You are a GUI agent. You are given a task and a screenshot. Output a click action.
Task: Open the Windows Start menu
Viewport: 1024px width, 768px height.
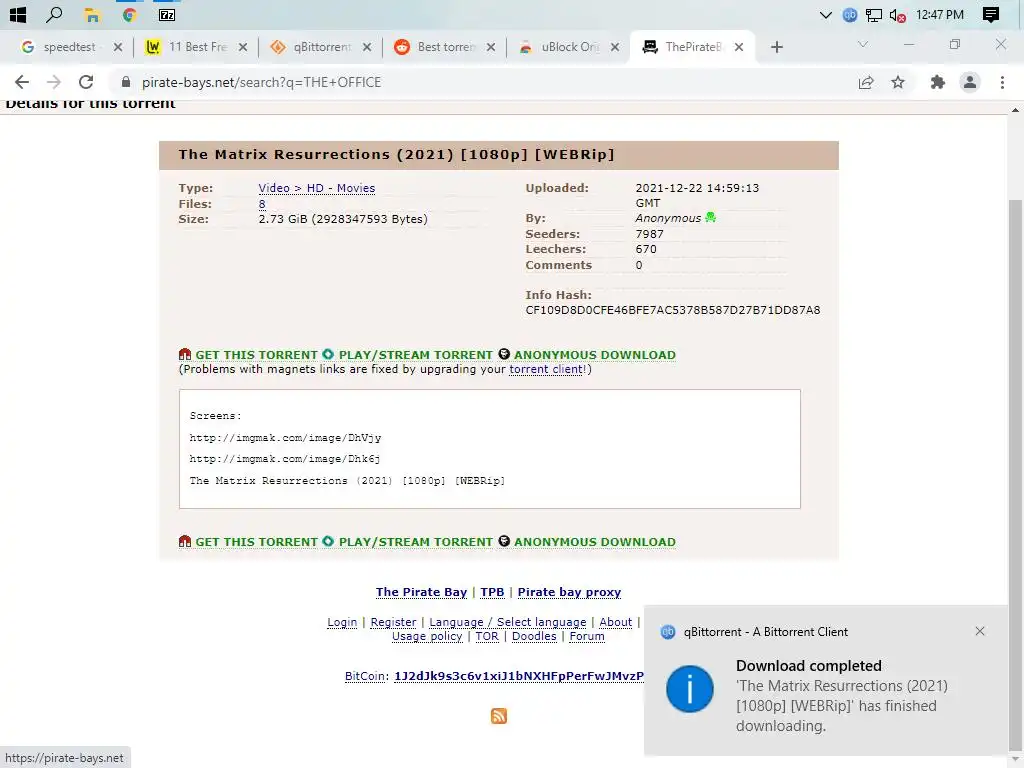click(x=18, y=14)
